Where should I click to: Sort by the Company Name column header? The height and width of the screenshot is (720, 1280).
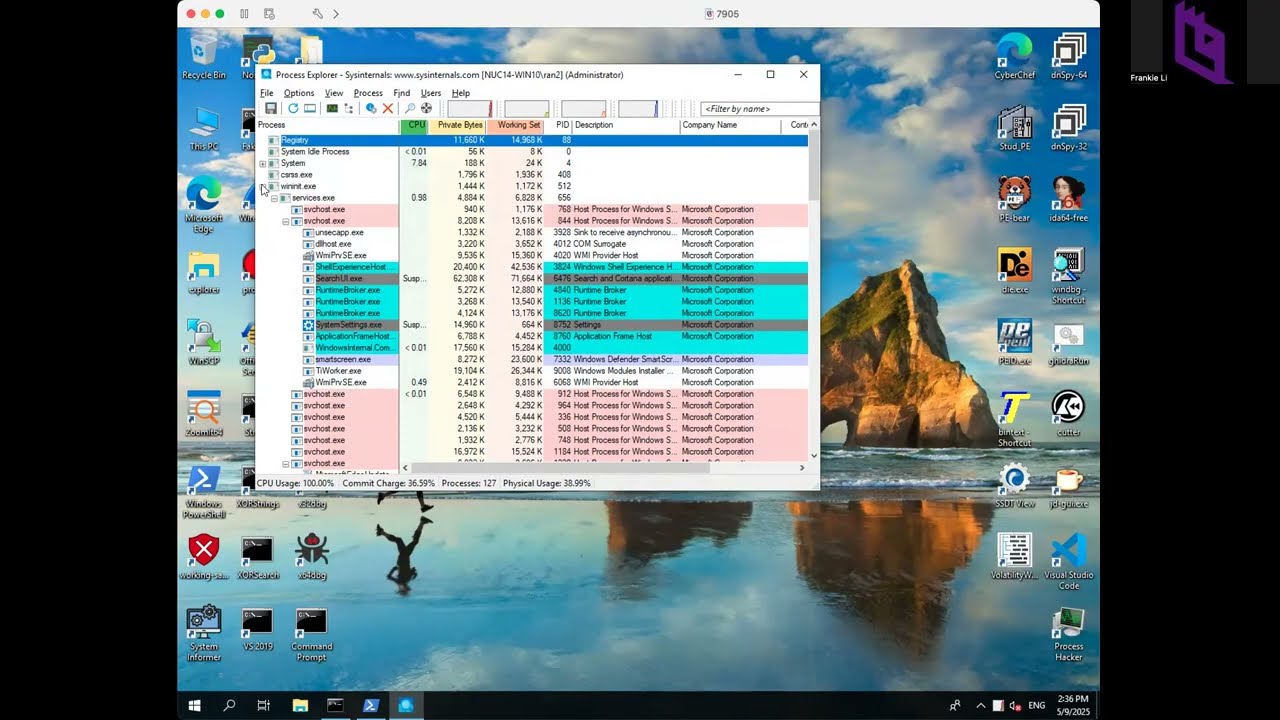click(730, 125)
